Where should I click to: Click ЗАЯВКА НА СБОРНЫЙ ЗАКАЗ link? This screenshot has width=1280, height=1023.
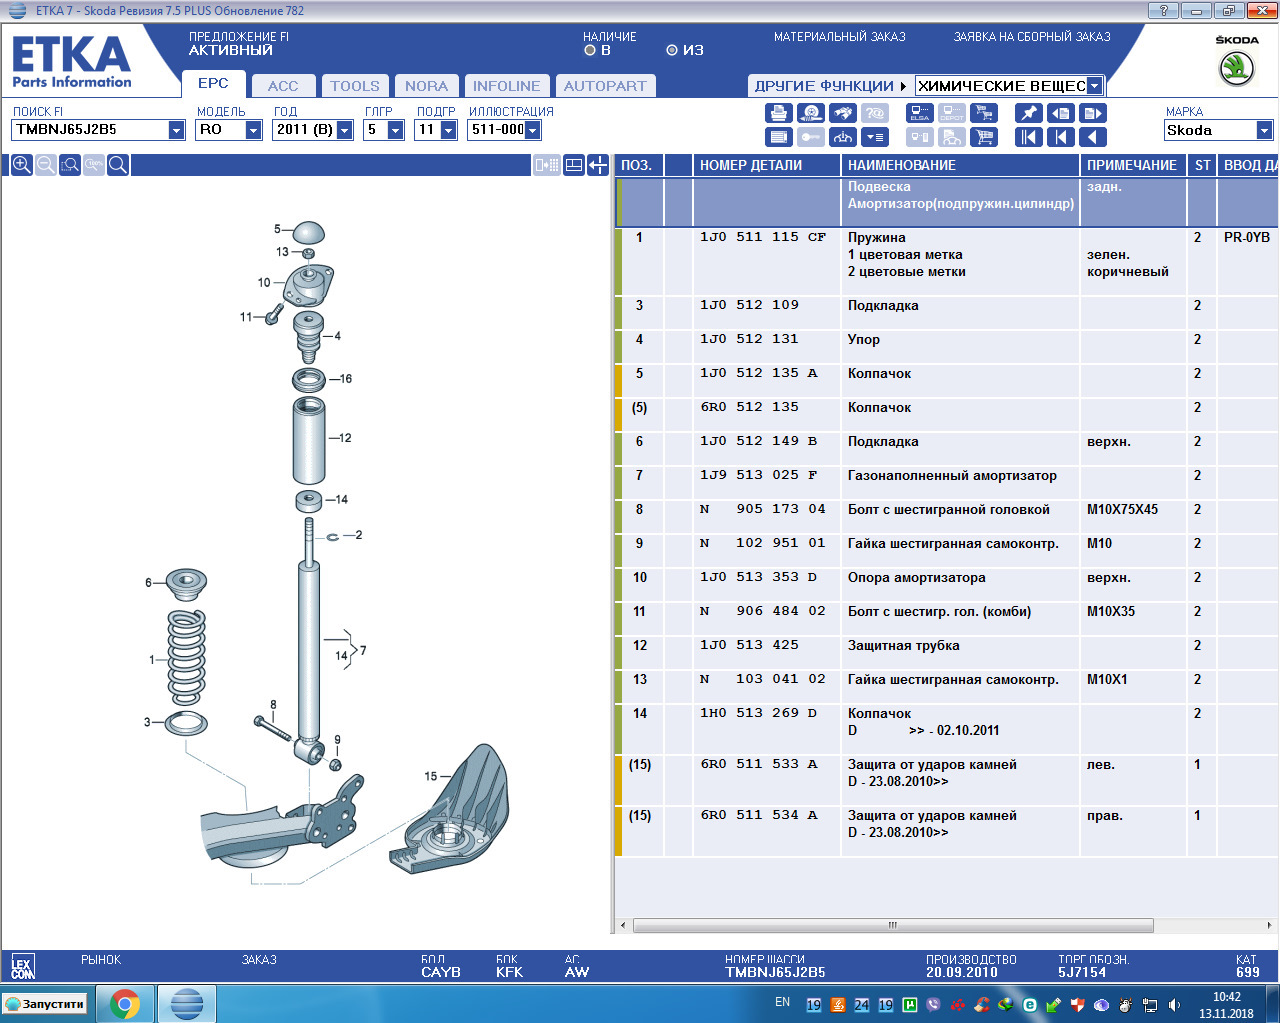click(1032, 37)
